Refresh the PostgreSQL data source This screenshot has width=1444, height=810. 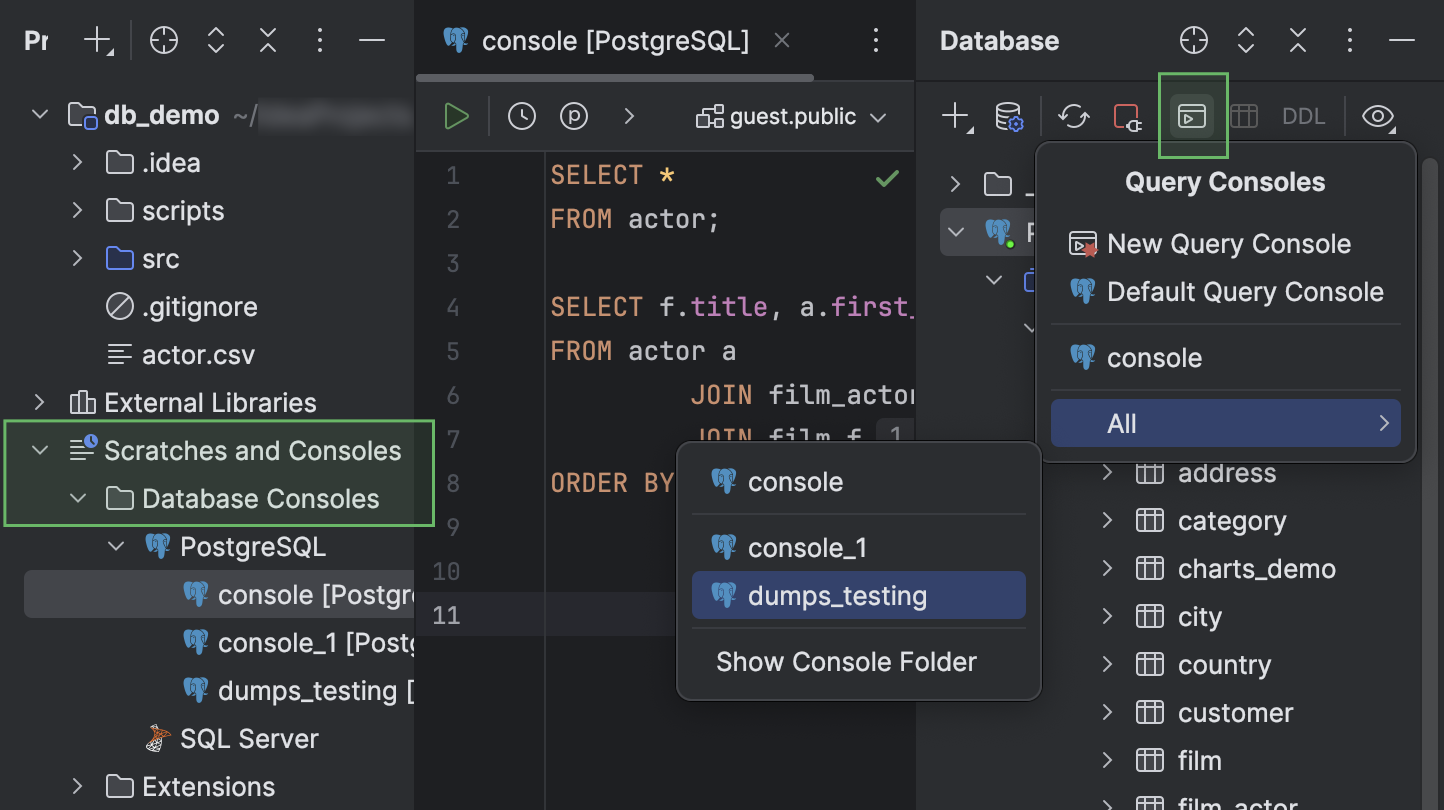point(1074,116)
